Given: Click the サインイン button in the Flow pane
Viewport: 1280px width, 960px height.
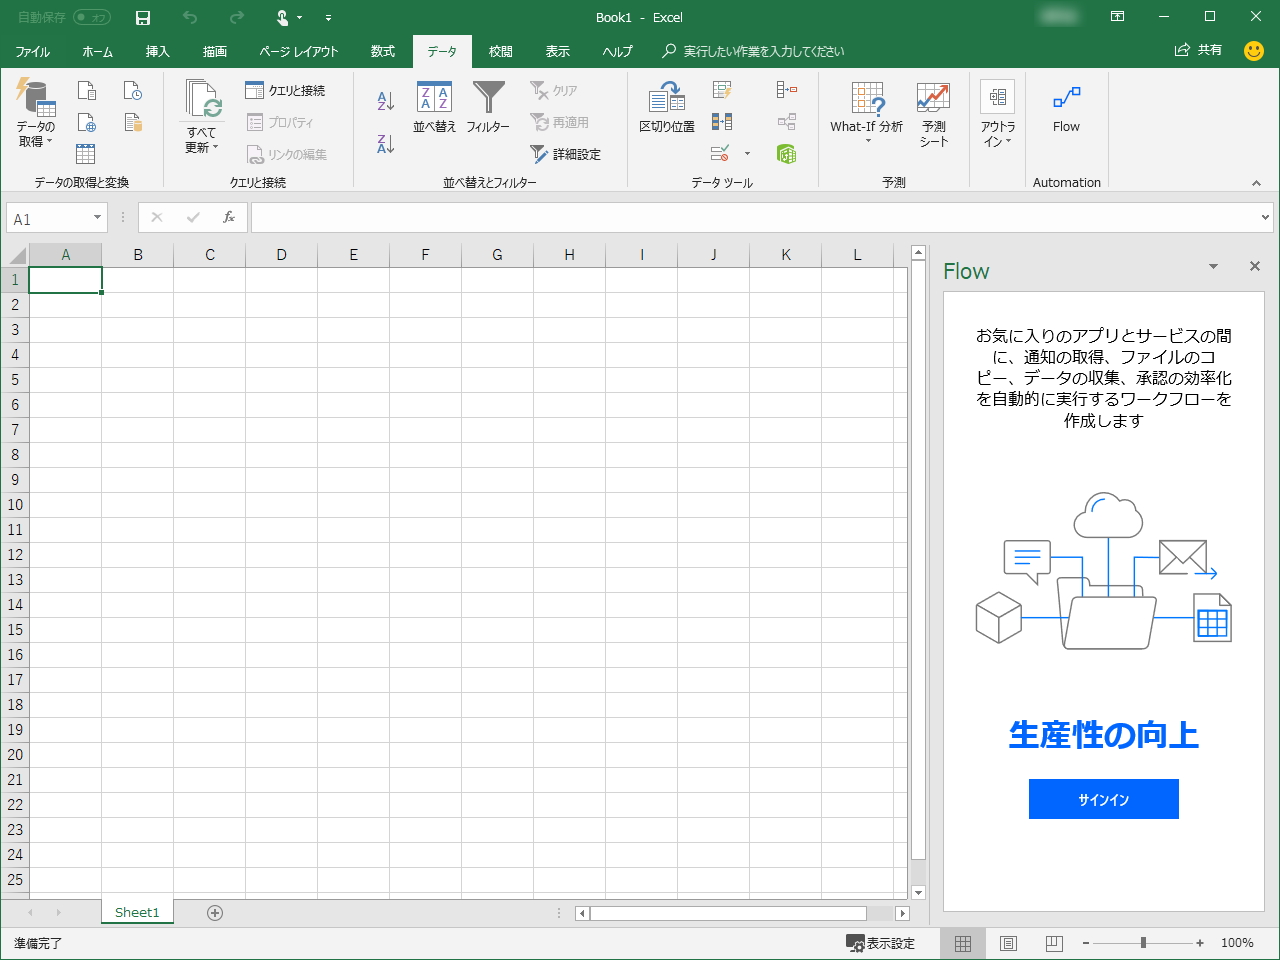Looking at the screenshot, I should pyautogui.click(x=1103, y=799).
